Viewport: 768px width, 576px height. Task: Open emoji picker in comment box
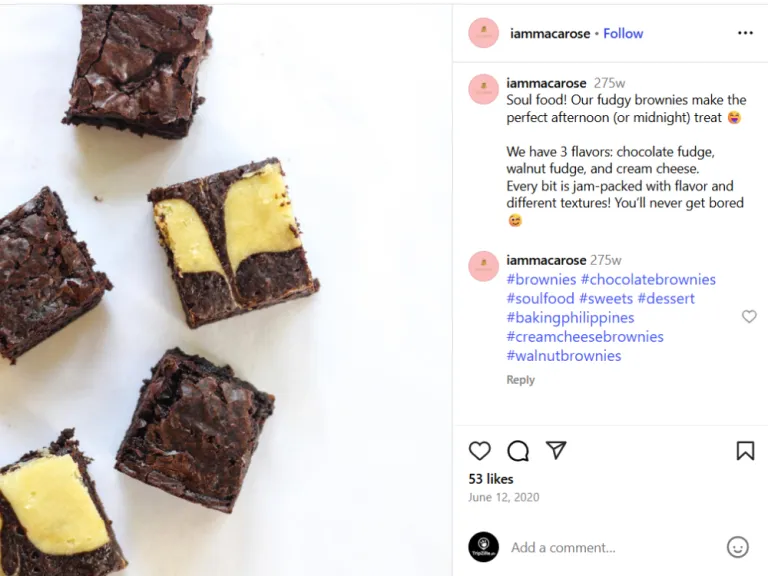[x=737, y=547]
